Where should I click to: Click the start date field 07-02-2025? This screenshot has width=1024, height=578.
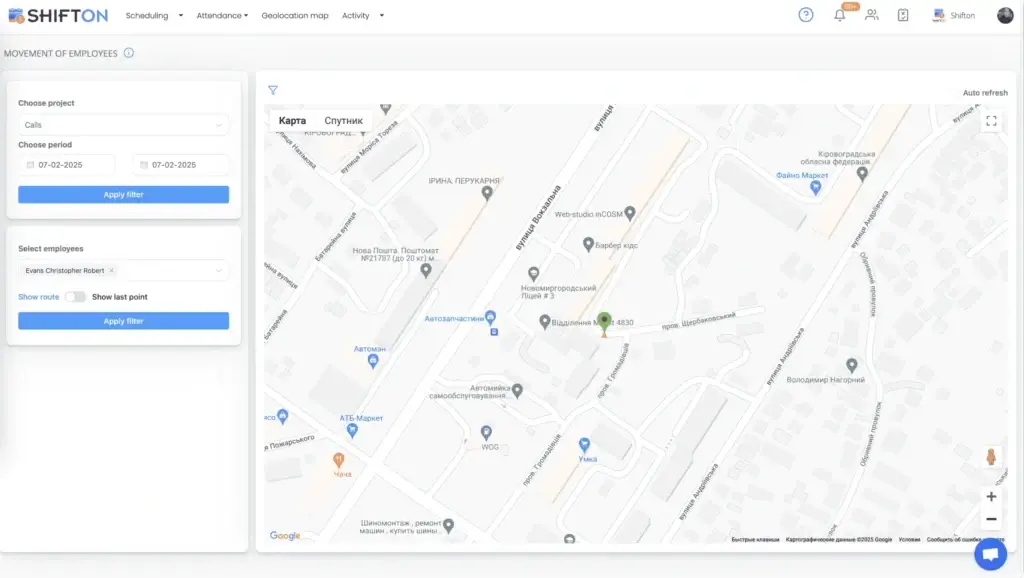(67, 165)
